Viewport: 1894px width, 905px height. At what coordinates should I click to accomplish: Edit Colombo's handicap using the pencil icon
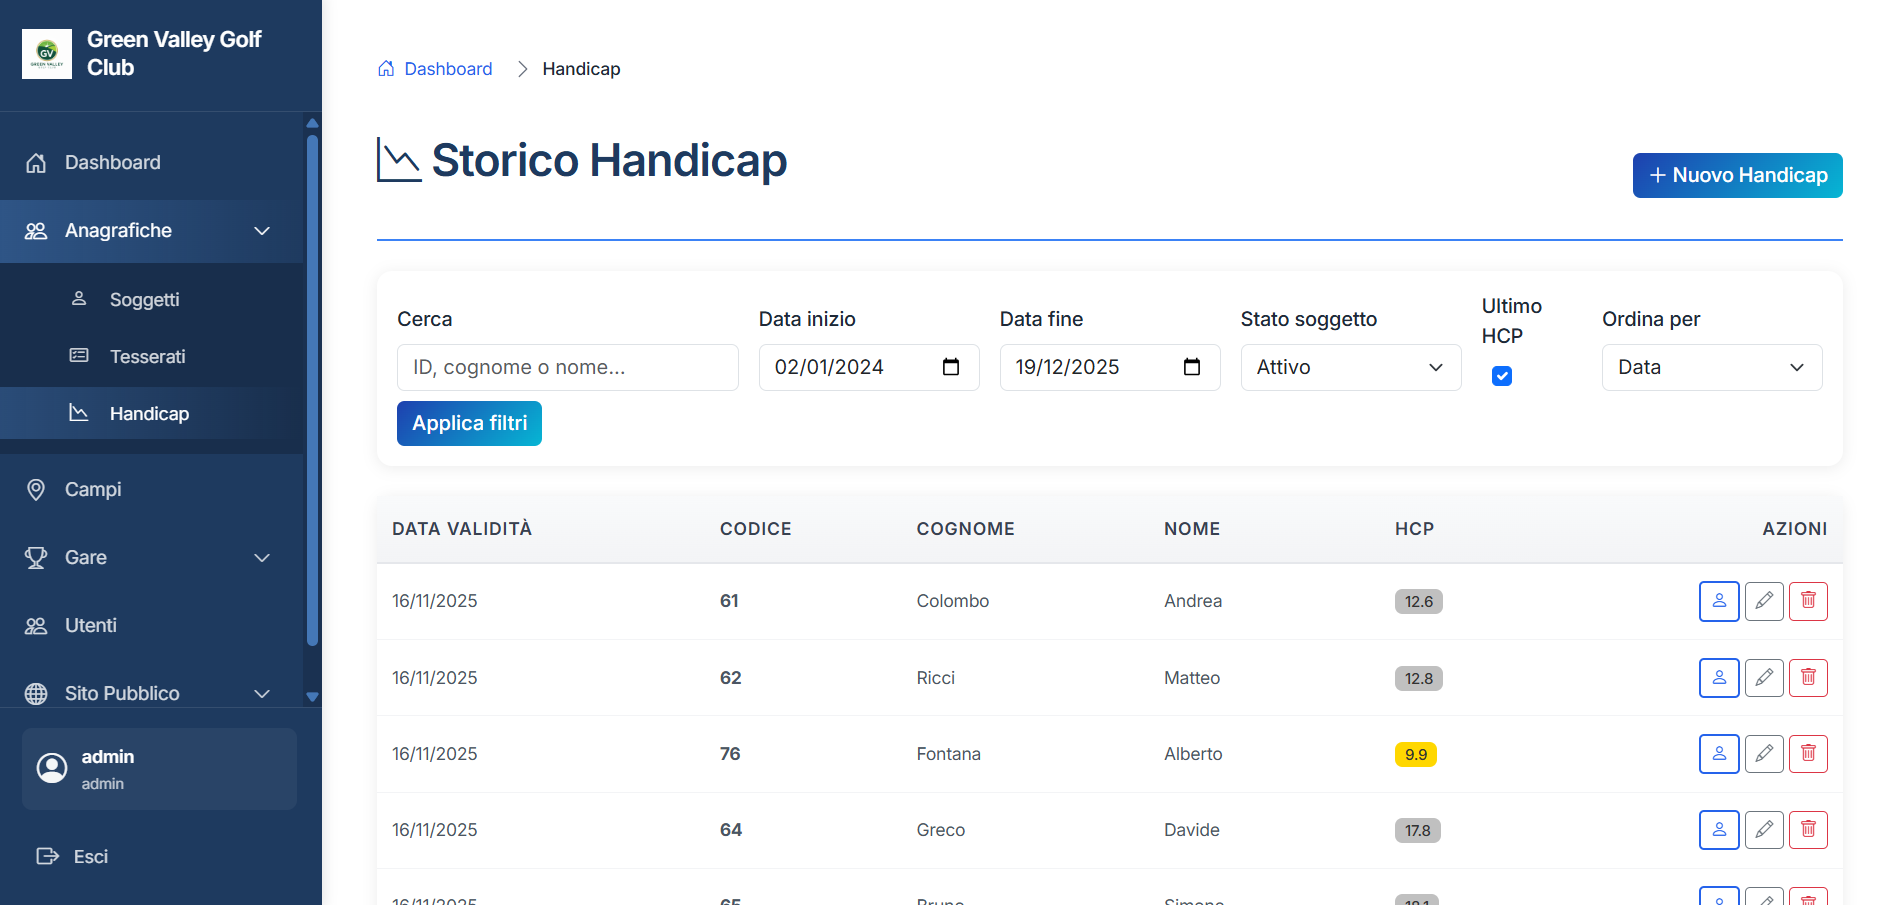point(1763,601)
